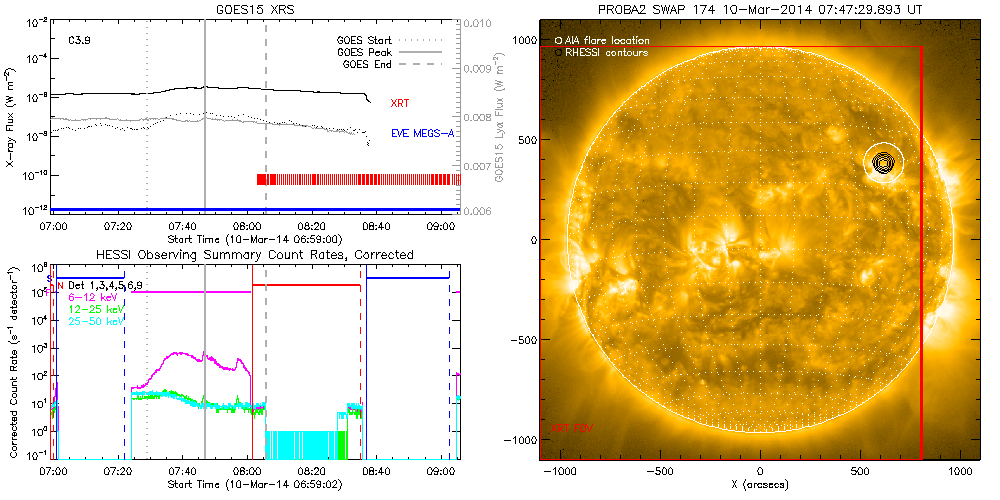Click the RHESSI contours circle icon in legend

click(557, 52)
